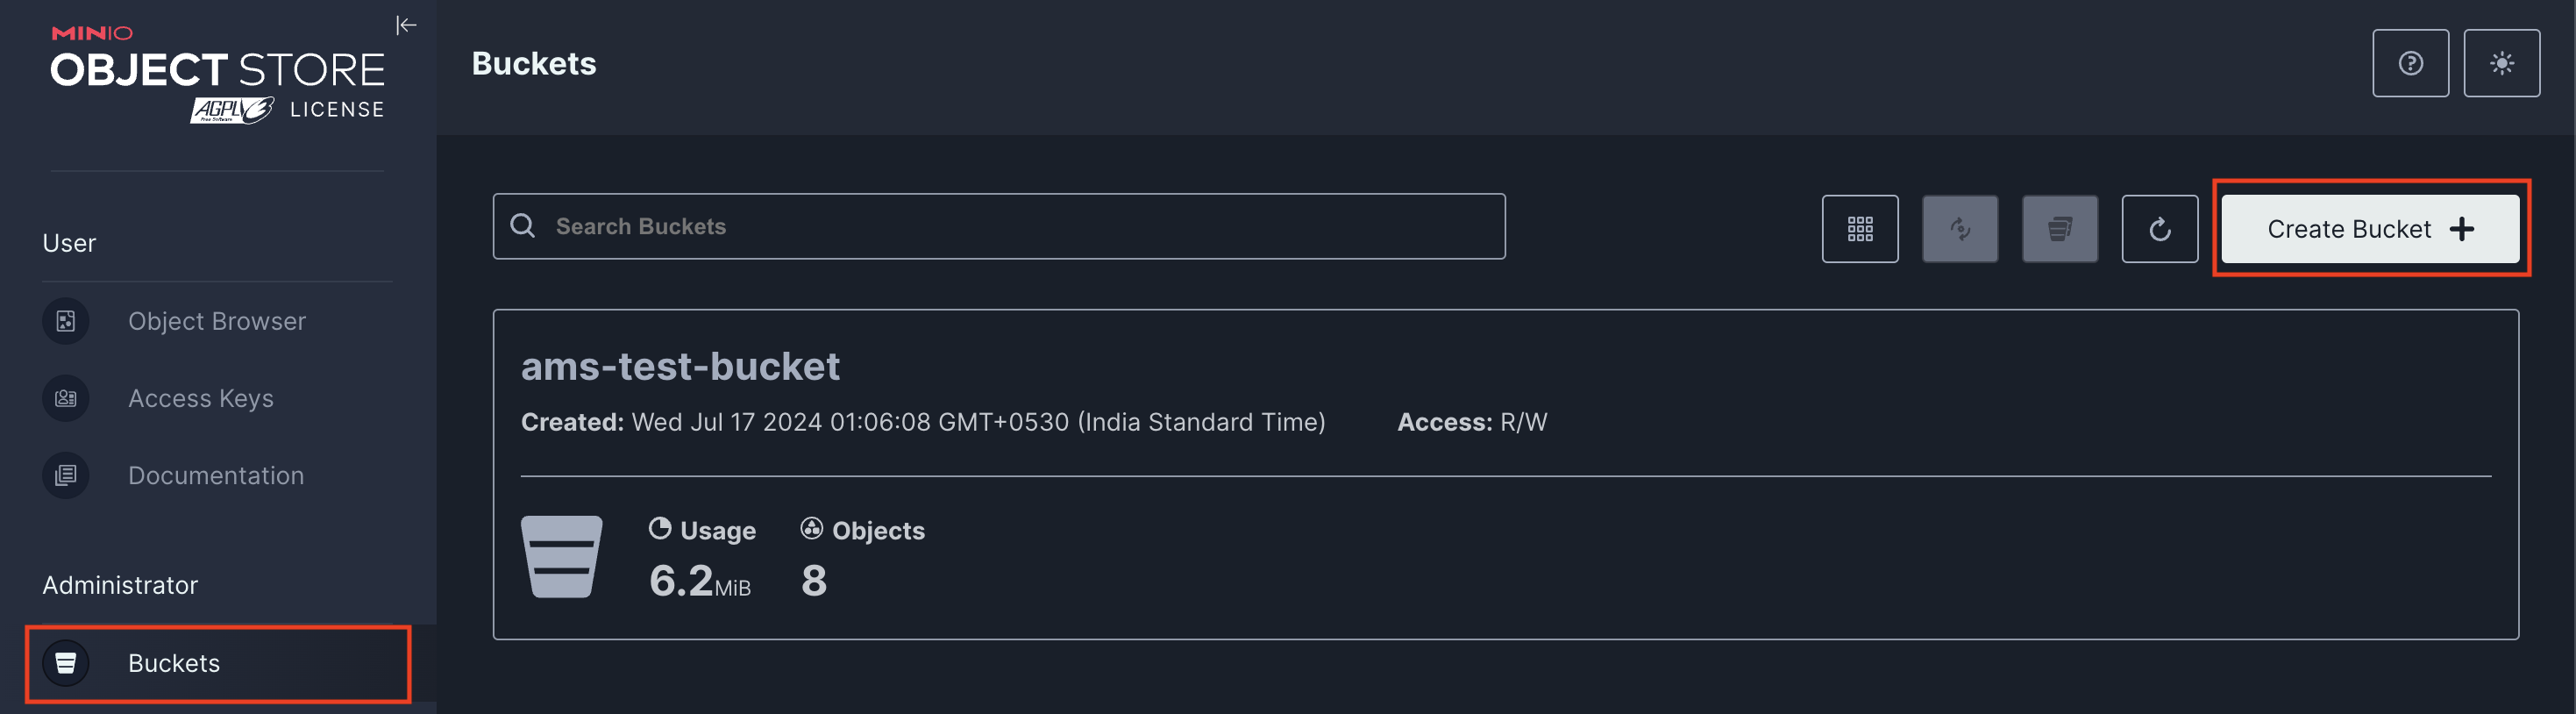Image resolution: width=2576 pixels, height=714 pixels.
Task: Toggle the light/dark theme sun icon
Action: coord(2501,63)
